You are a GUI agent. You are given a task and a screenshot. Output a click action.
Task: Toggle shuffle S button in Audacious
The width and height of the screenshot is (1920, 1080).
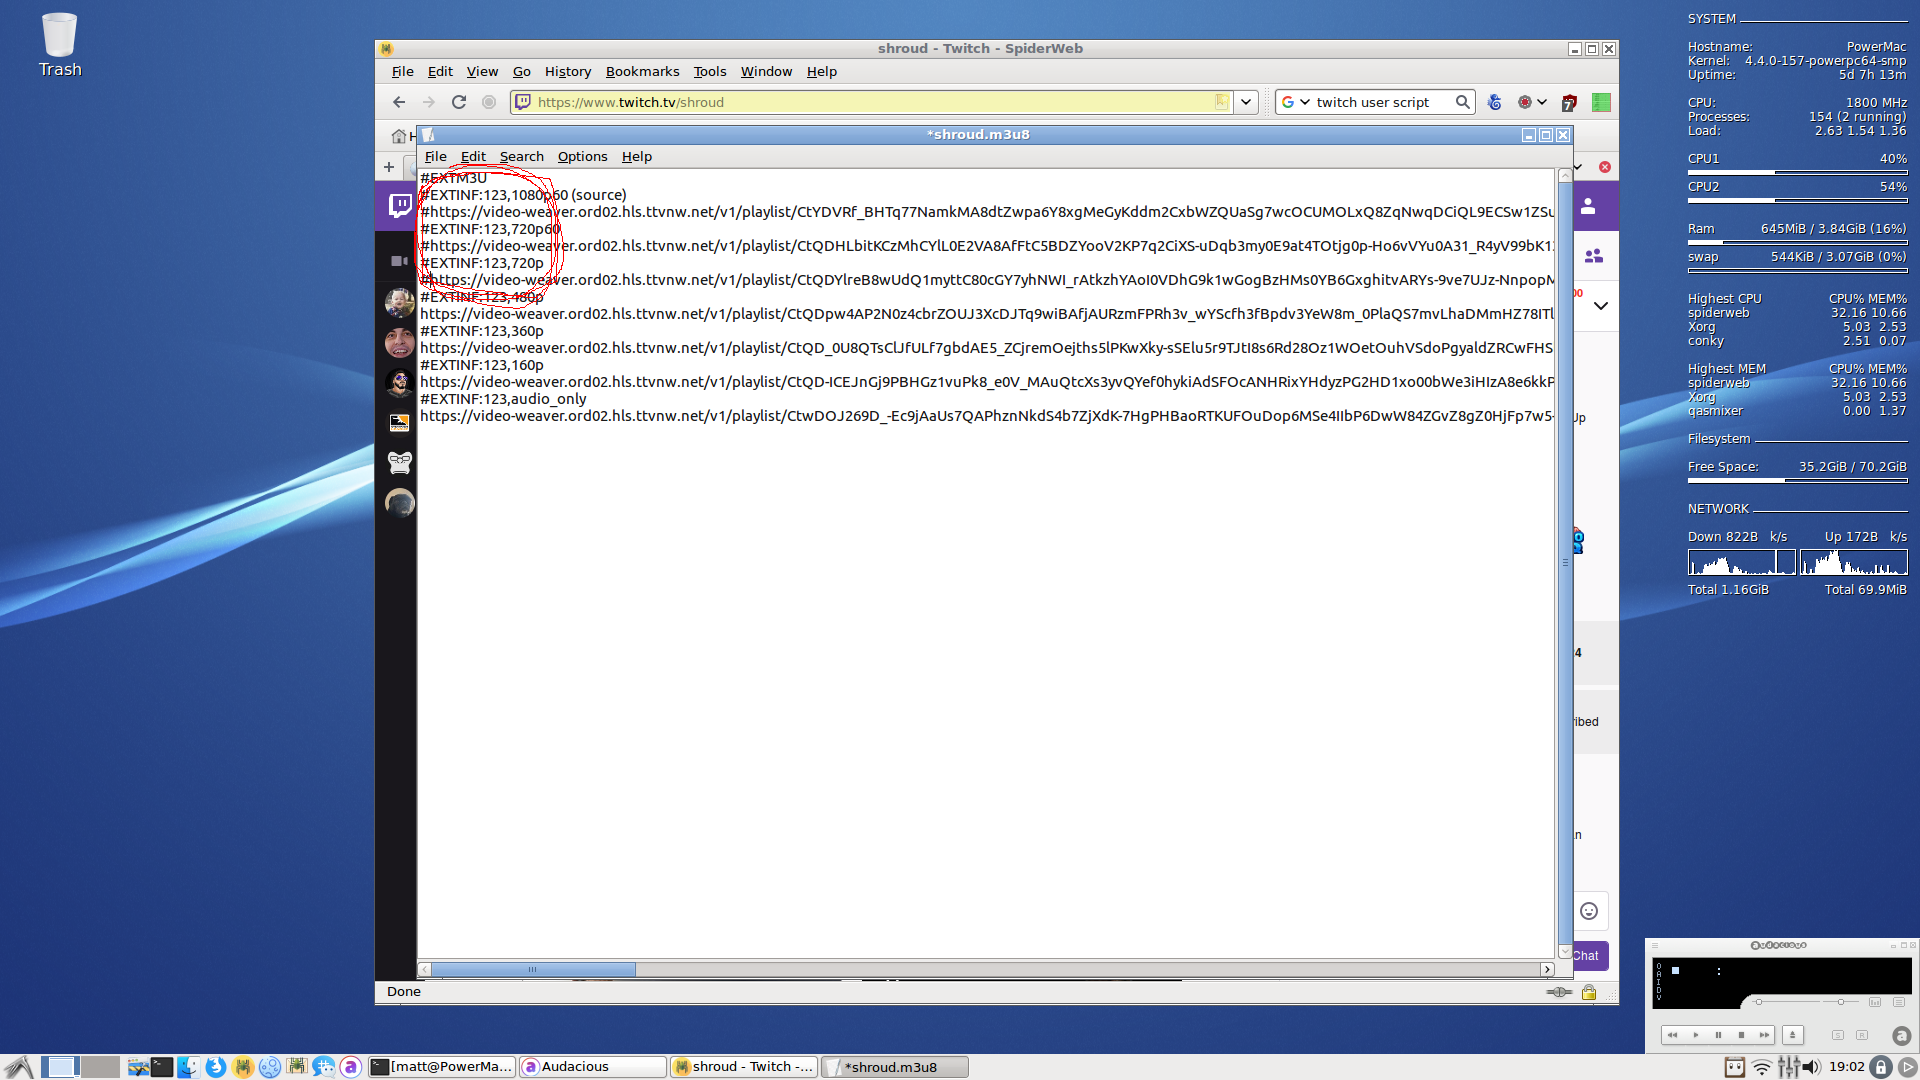tap(1837, 1035)
